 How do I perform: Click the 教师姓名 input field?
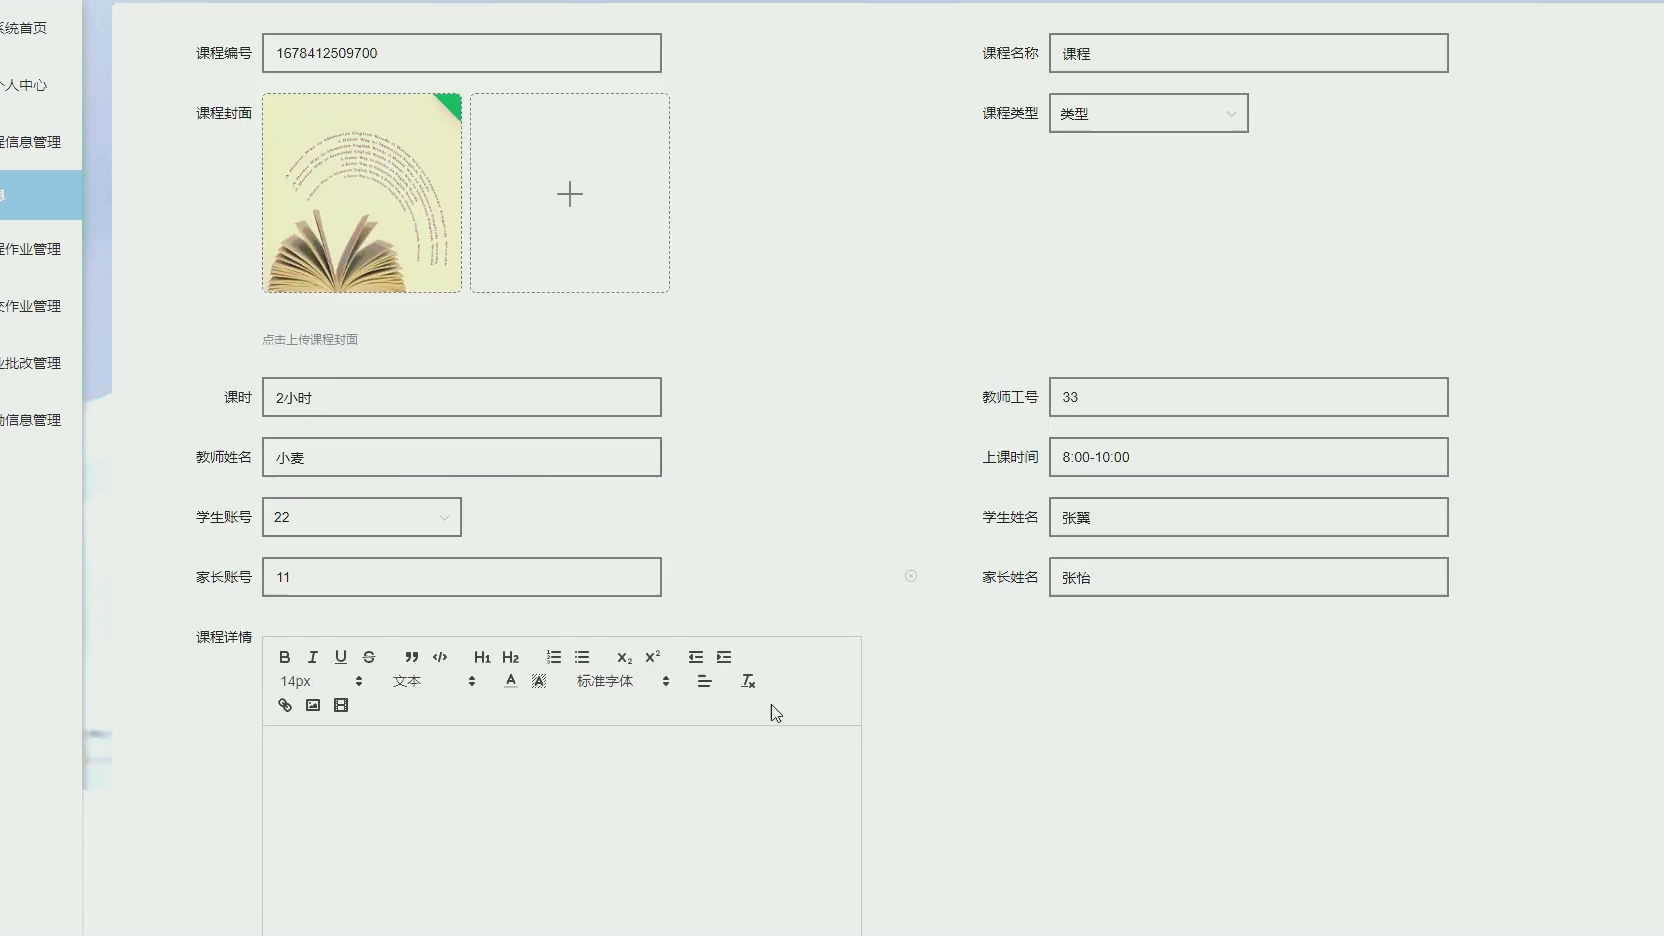[x=461, y=457]
